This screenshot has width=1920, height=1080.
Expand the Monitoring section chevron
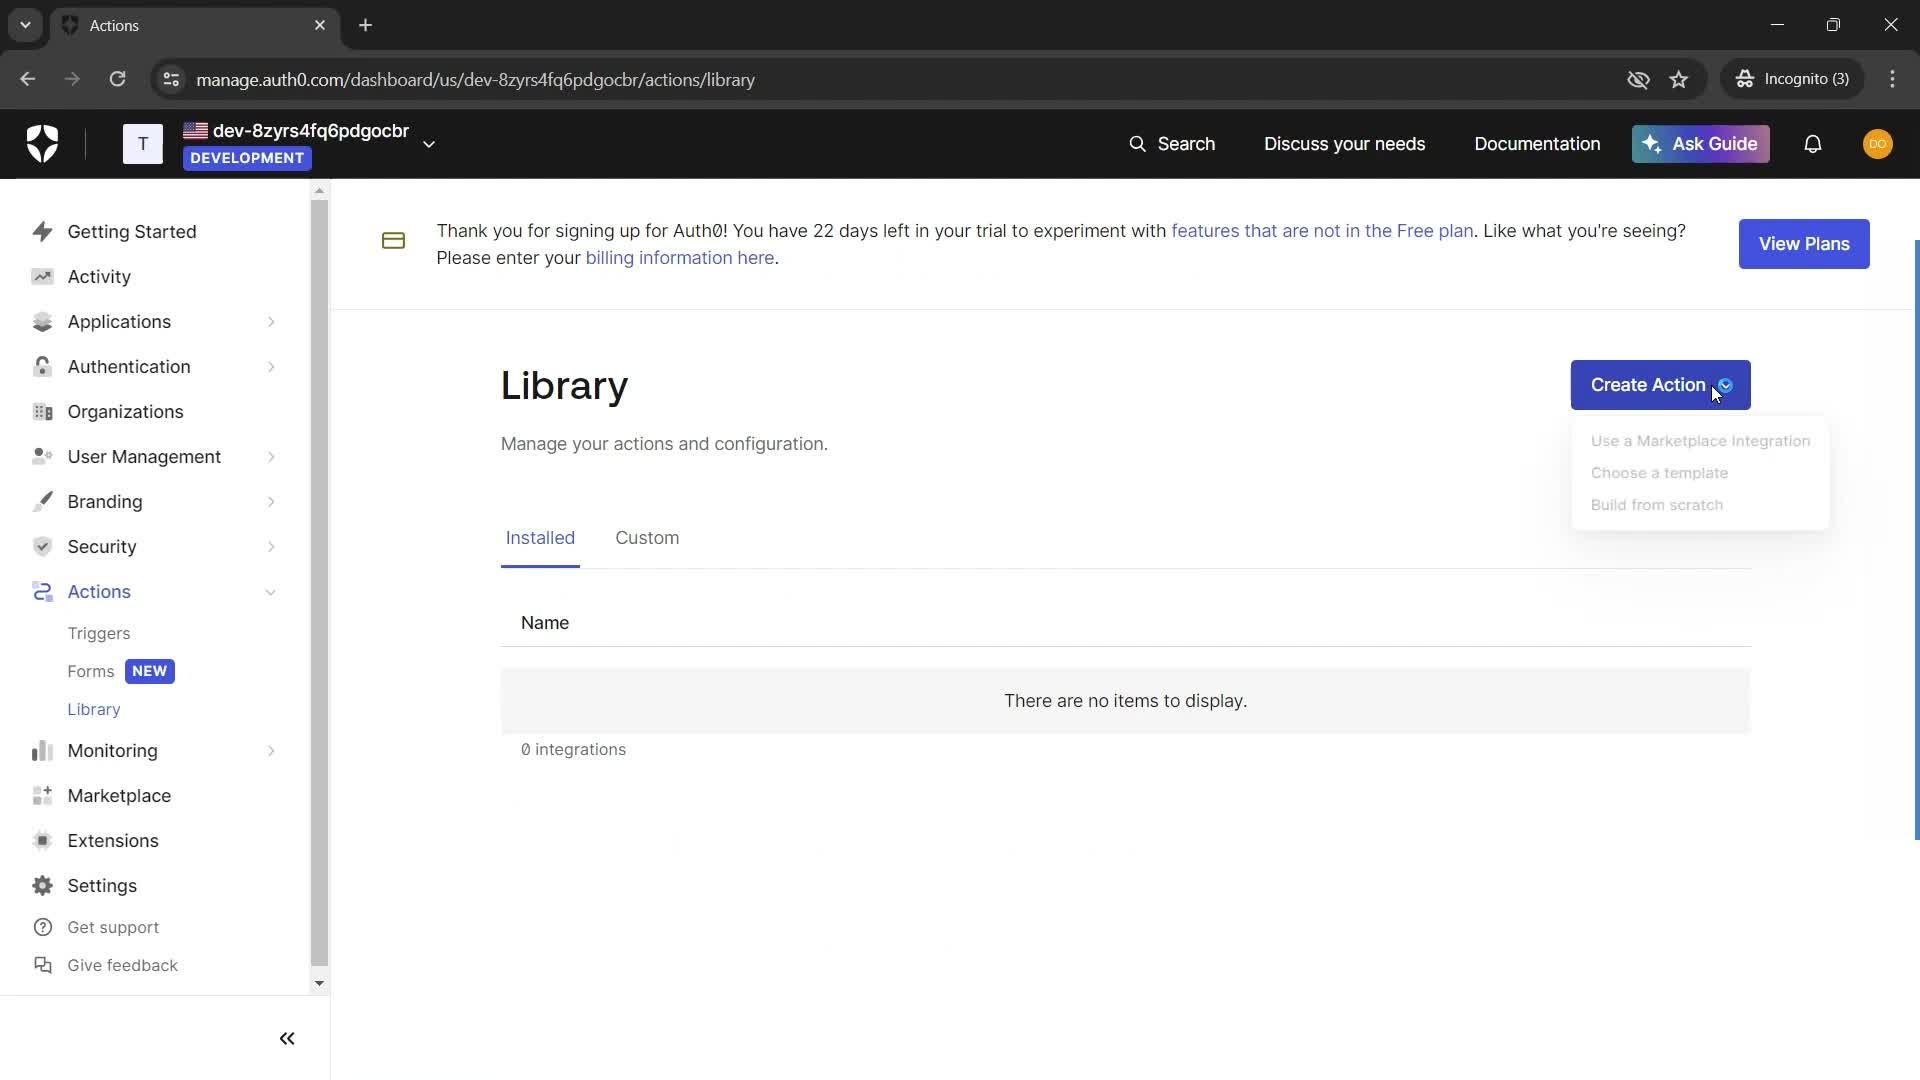click(271, 751)
